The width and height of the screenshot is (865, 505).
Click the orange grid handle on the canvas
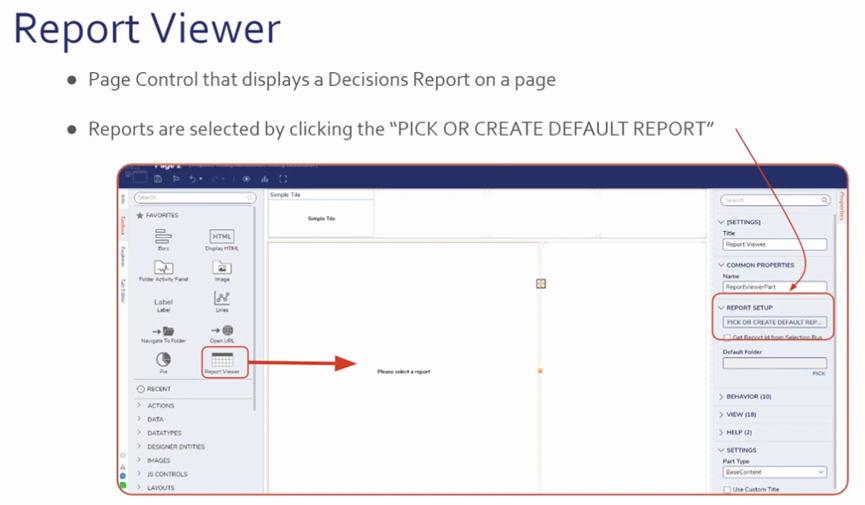click(x=541, y=284)
